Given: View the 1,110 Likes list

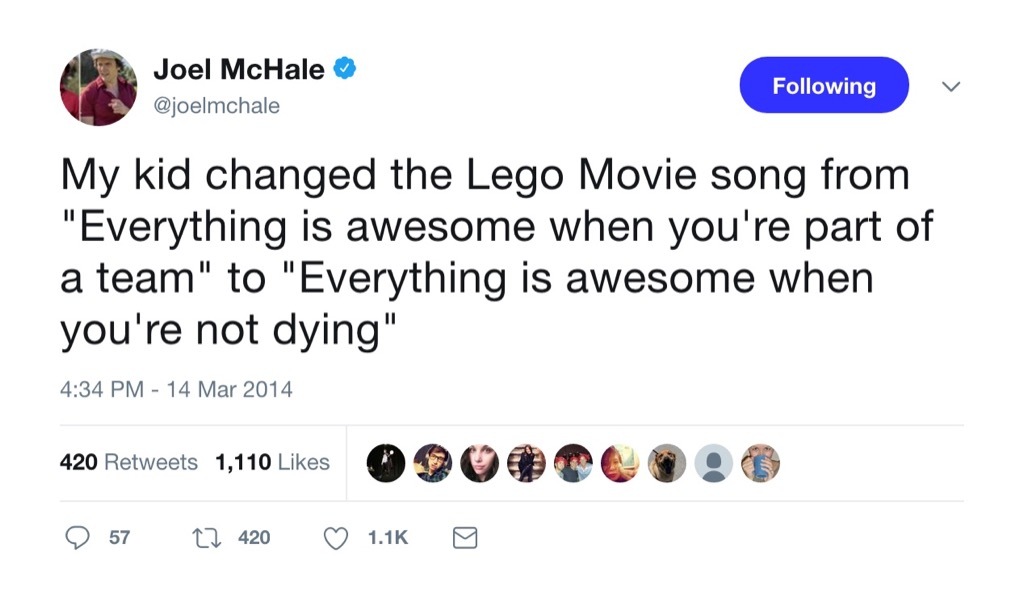Looking at the screenshot, I should (x=270, y=462).
